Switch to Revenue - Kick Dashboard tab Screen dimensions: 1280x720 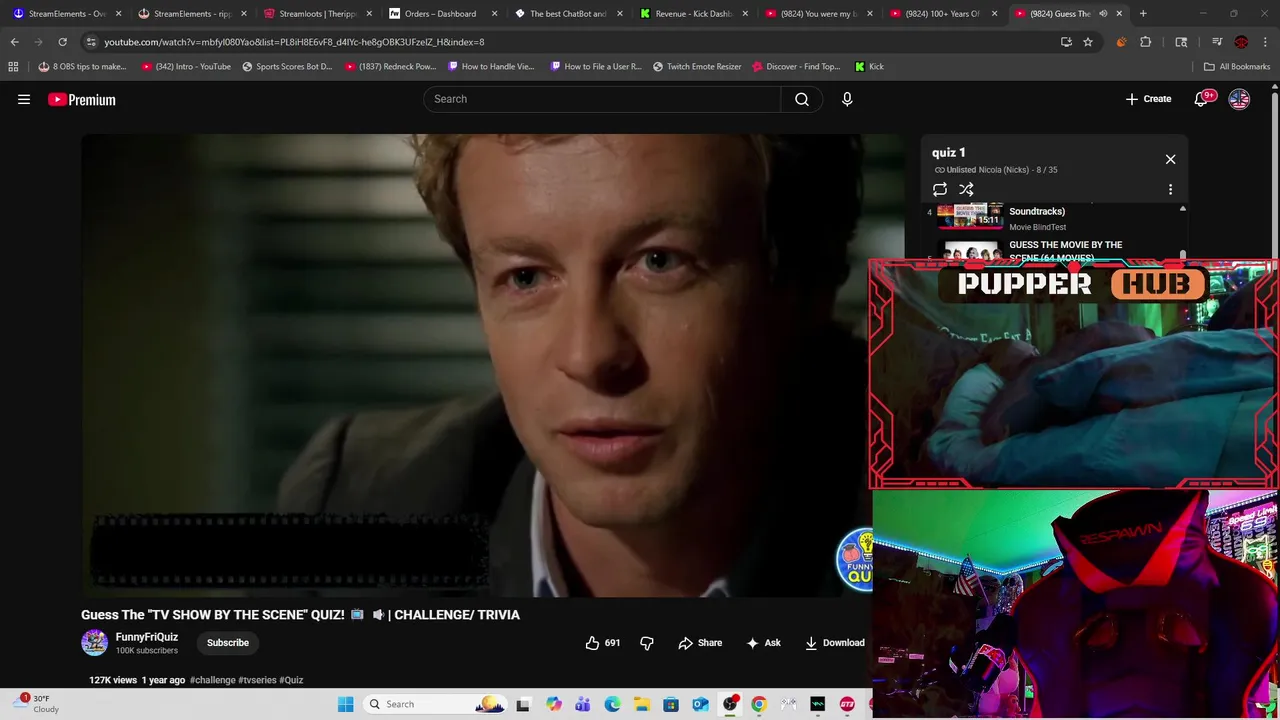(x=693, y=13)
